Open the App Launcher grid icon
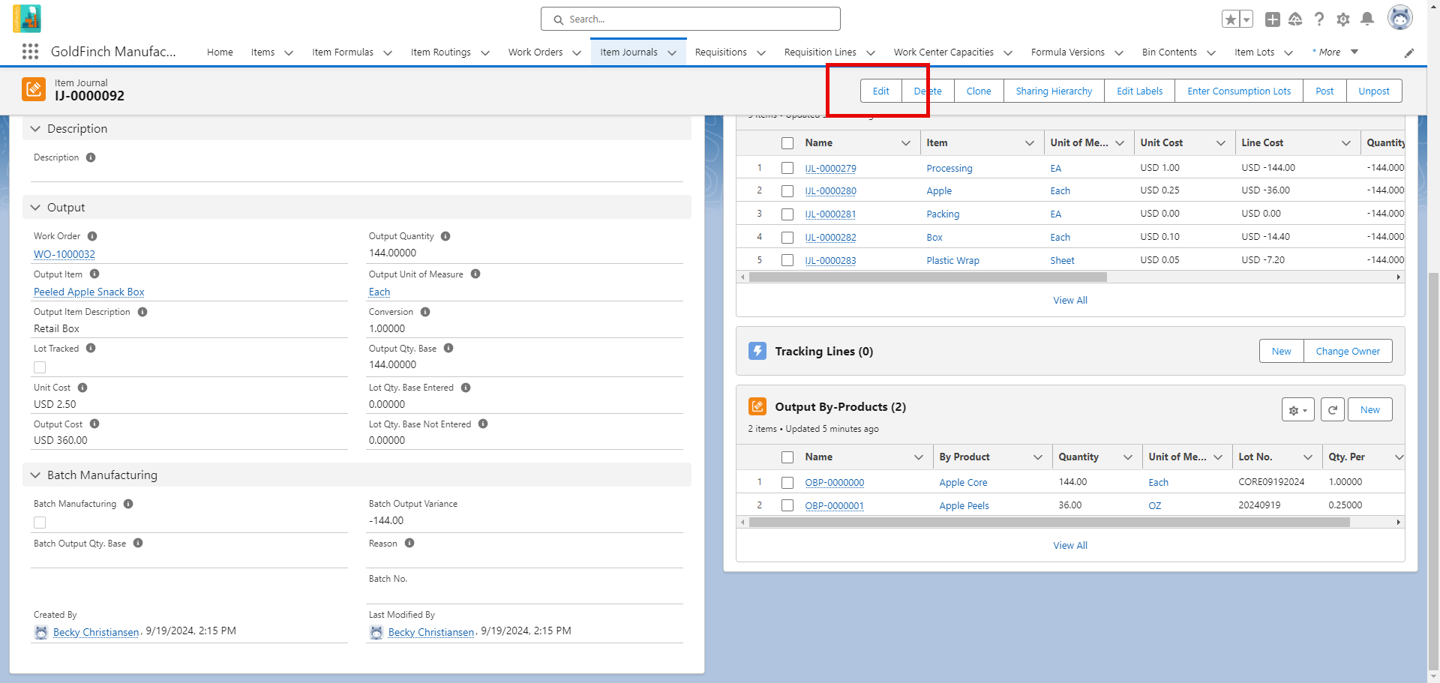This screenshot has height=683, width=1440. [x=30, y=52]
